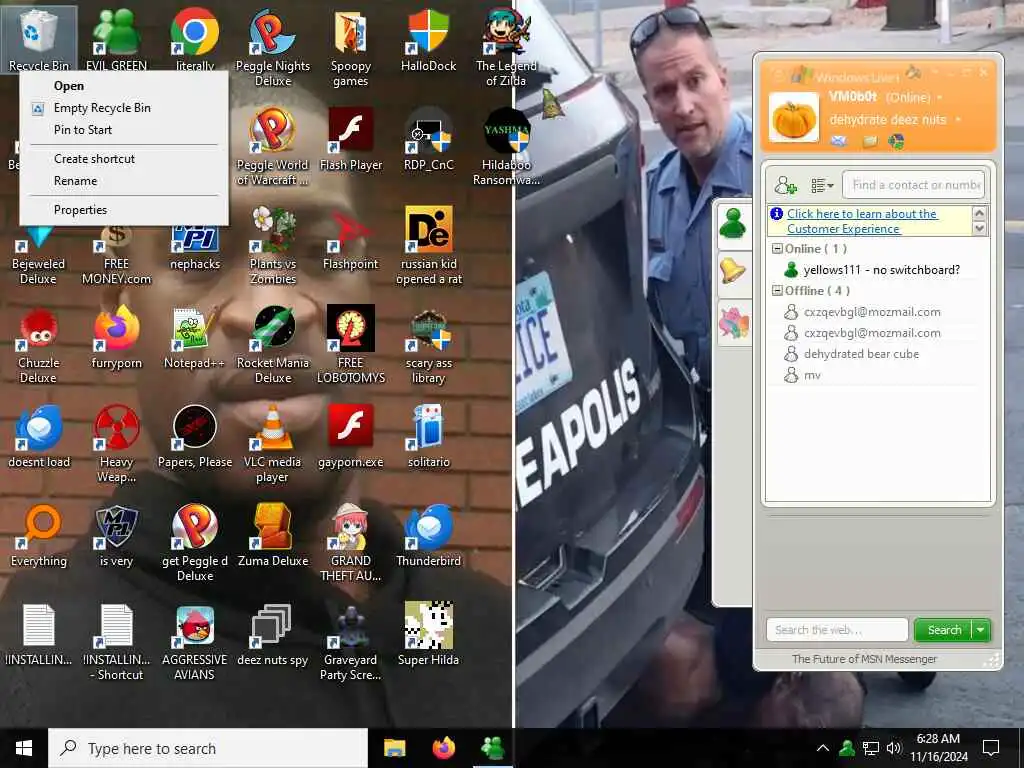Select the AGGRESSIVE AVIANS icon
This screenshot has width=1024, height=768.
pyautogui.click(x=195, y=643)
